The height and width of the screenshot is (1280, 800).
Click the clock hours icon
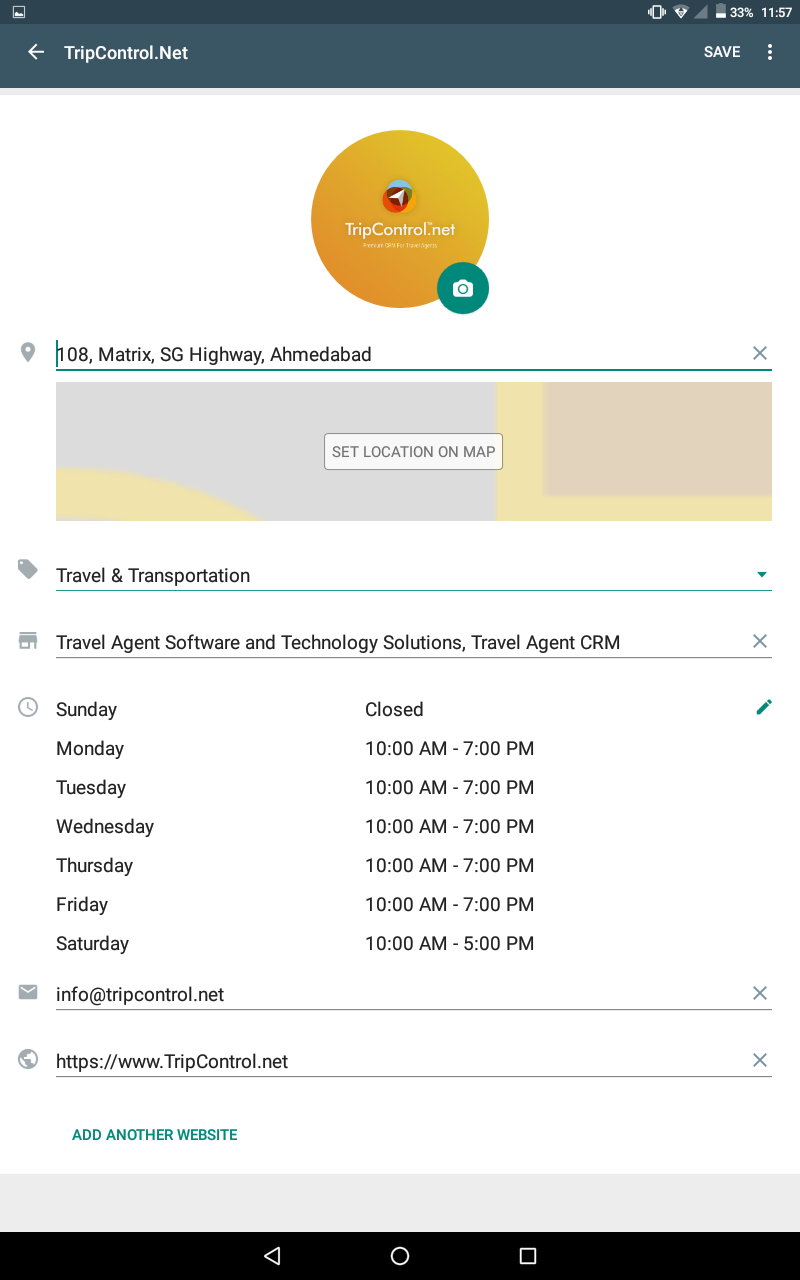tap(28, 707)
